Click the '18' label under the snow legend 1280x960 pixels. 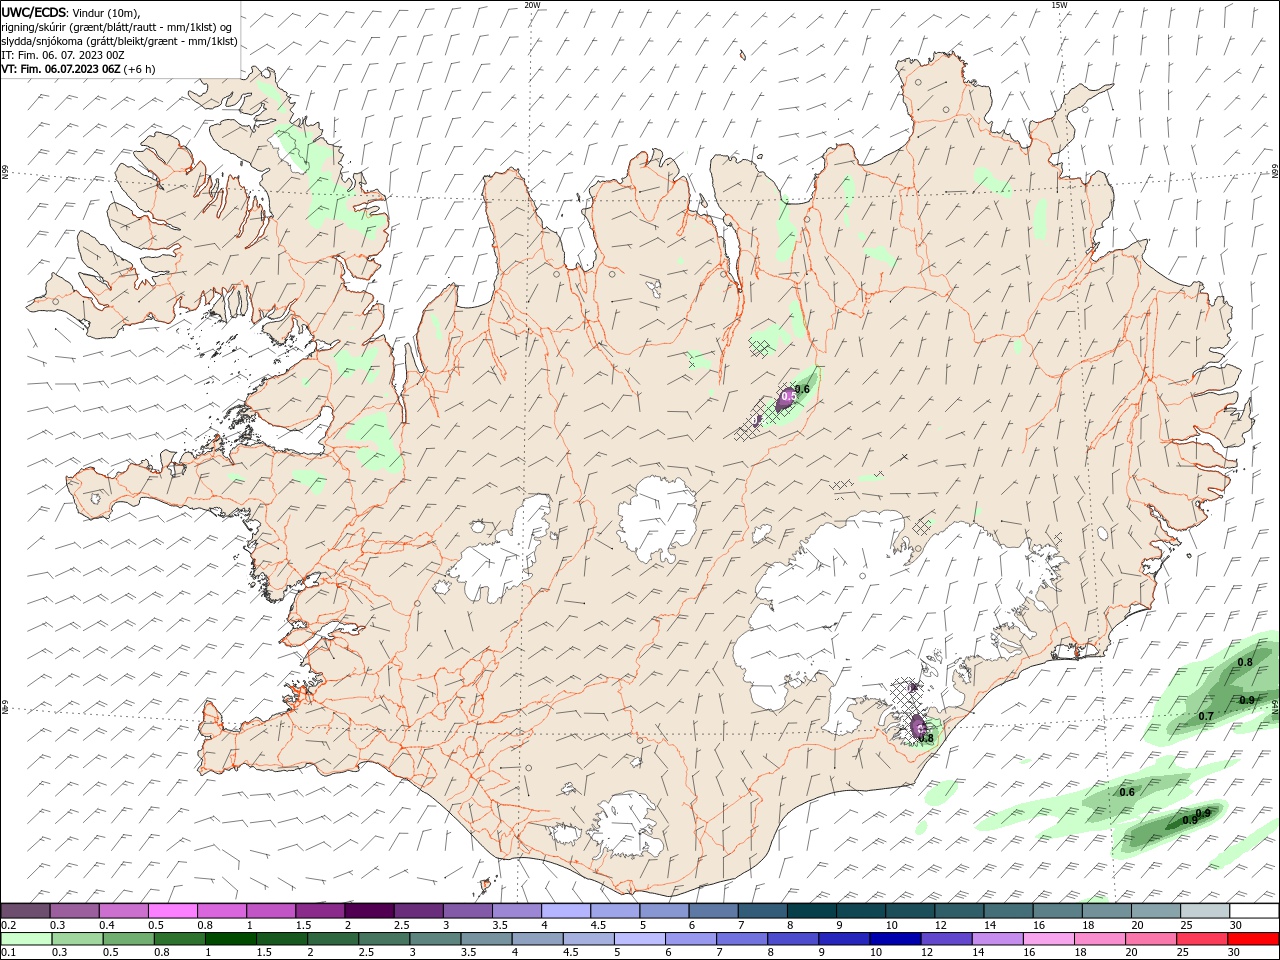pyautogui.click(x=1087, y=925)
